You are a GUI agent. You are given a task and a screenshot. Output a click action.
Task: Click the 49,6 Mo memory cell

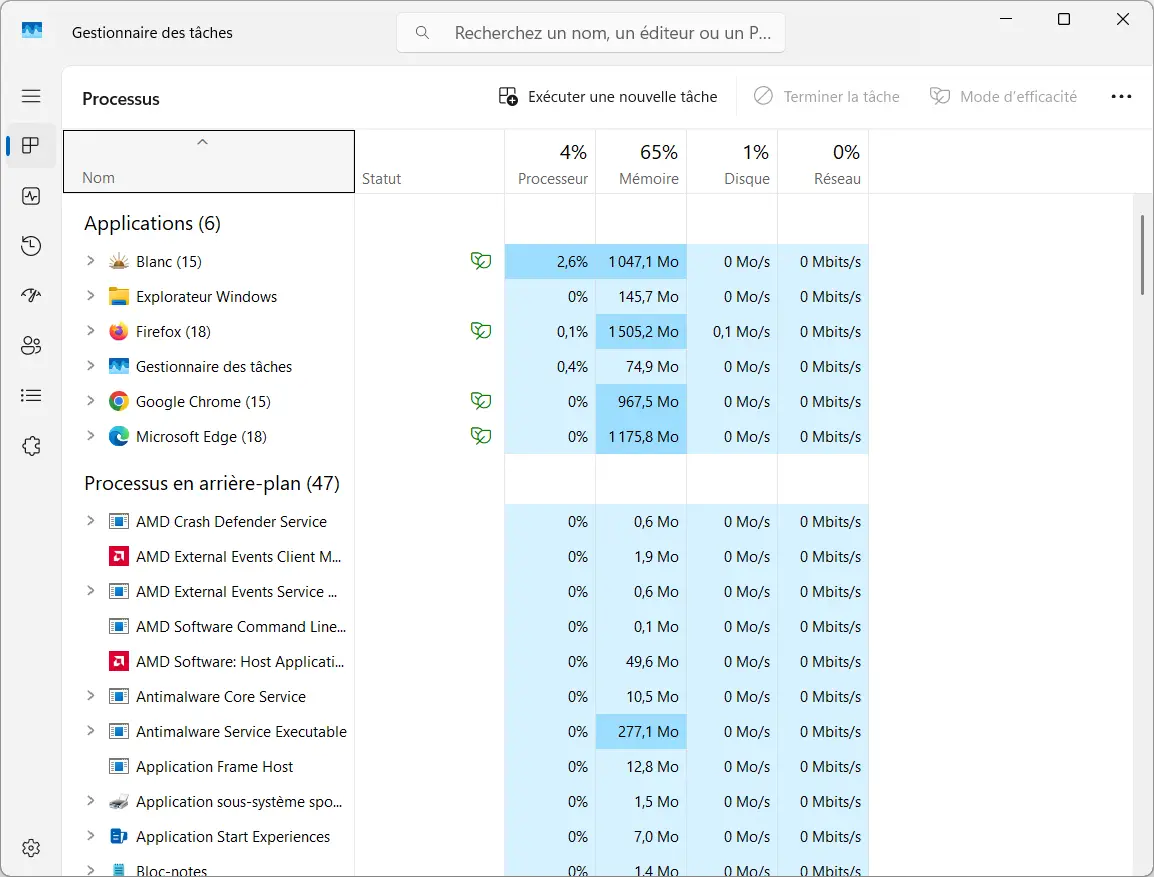click(x=641, y=662)
